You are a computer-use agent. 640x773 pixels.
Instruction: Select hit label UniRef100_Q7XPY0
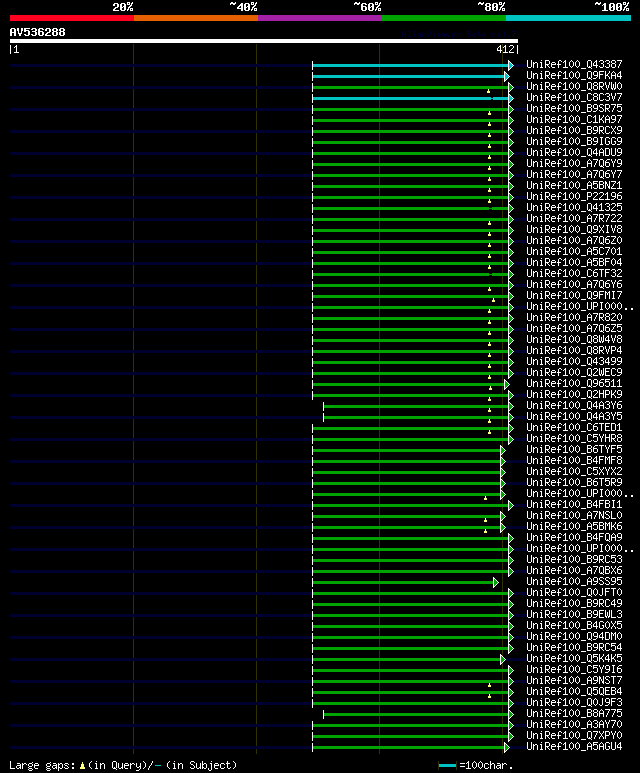click(x=574, y=736)
